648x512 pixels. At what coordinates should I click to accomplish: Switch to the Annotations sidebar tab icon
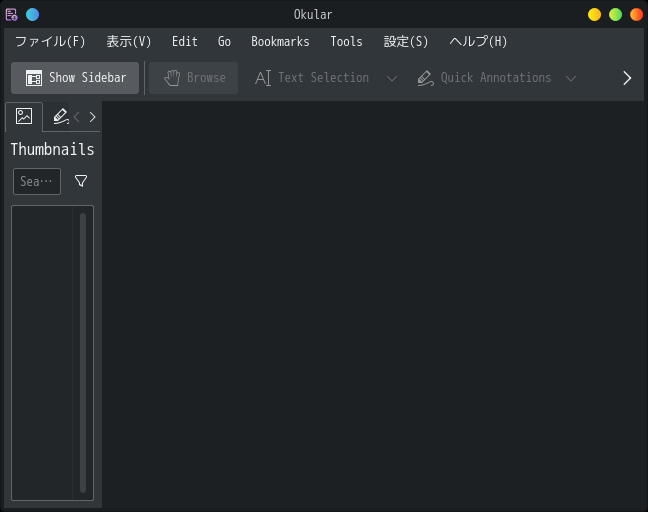pos(60,117)
